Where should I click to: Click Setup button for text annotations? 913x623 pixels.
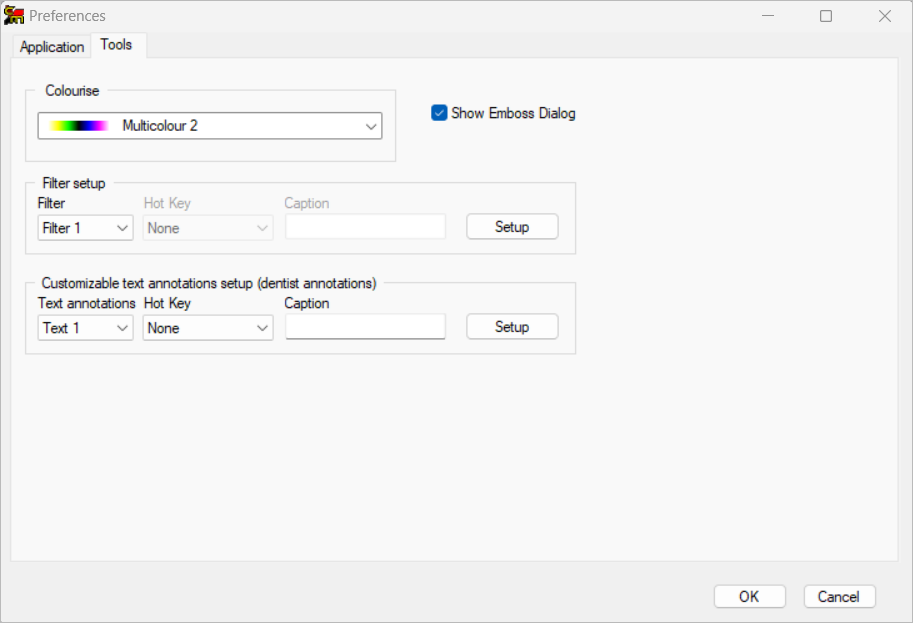512,327
